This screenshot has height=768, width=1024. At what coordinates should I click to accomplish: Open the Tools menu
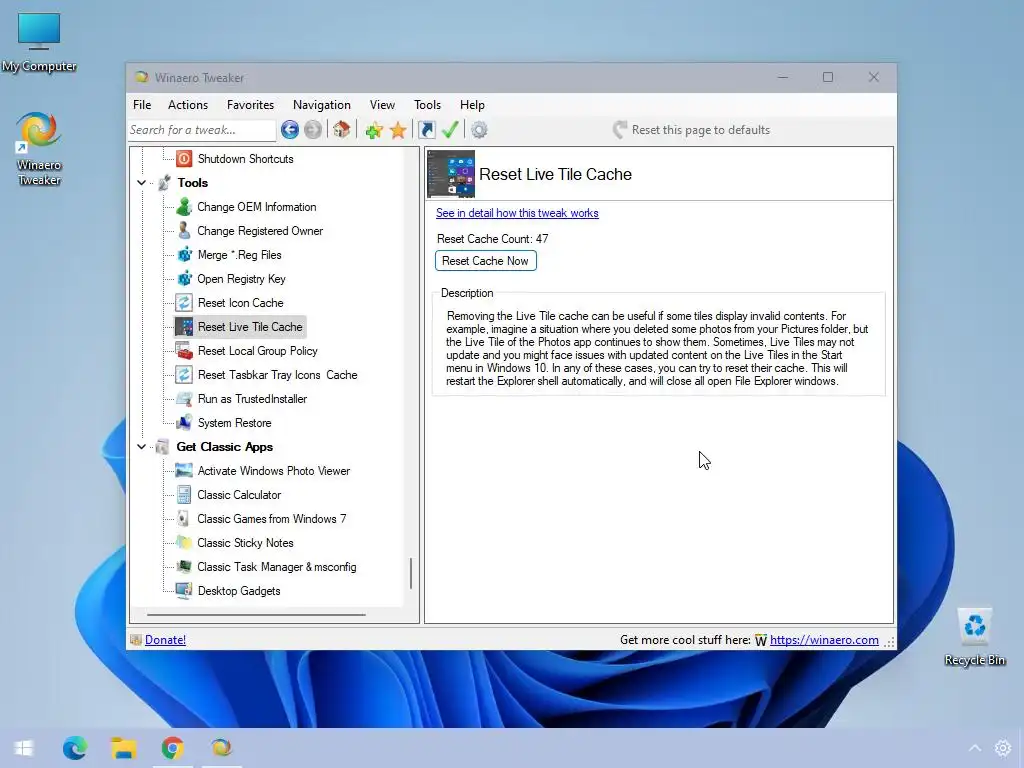point(427,104)
